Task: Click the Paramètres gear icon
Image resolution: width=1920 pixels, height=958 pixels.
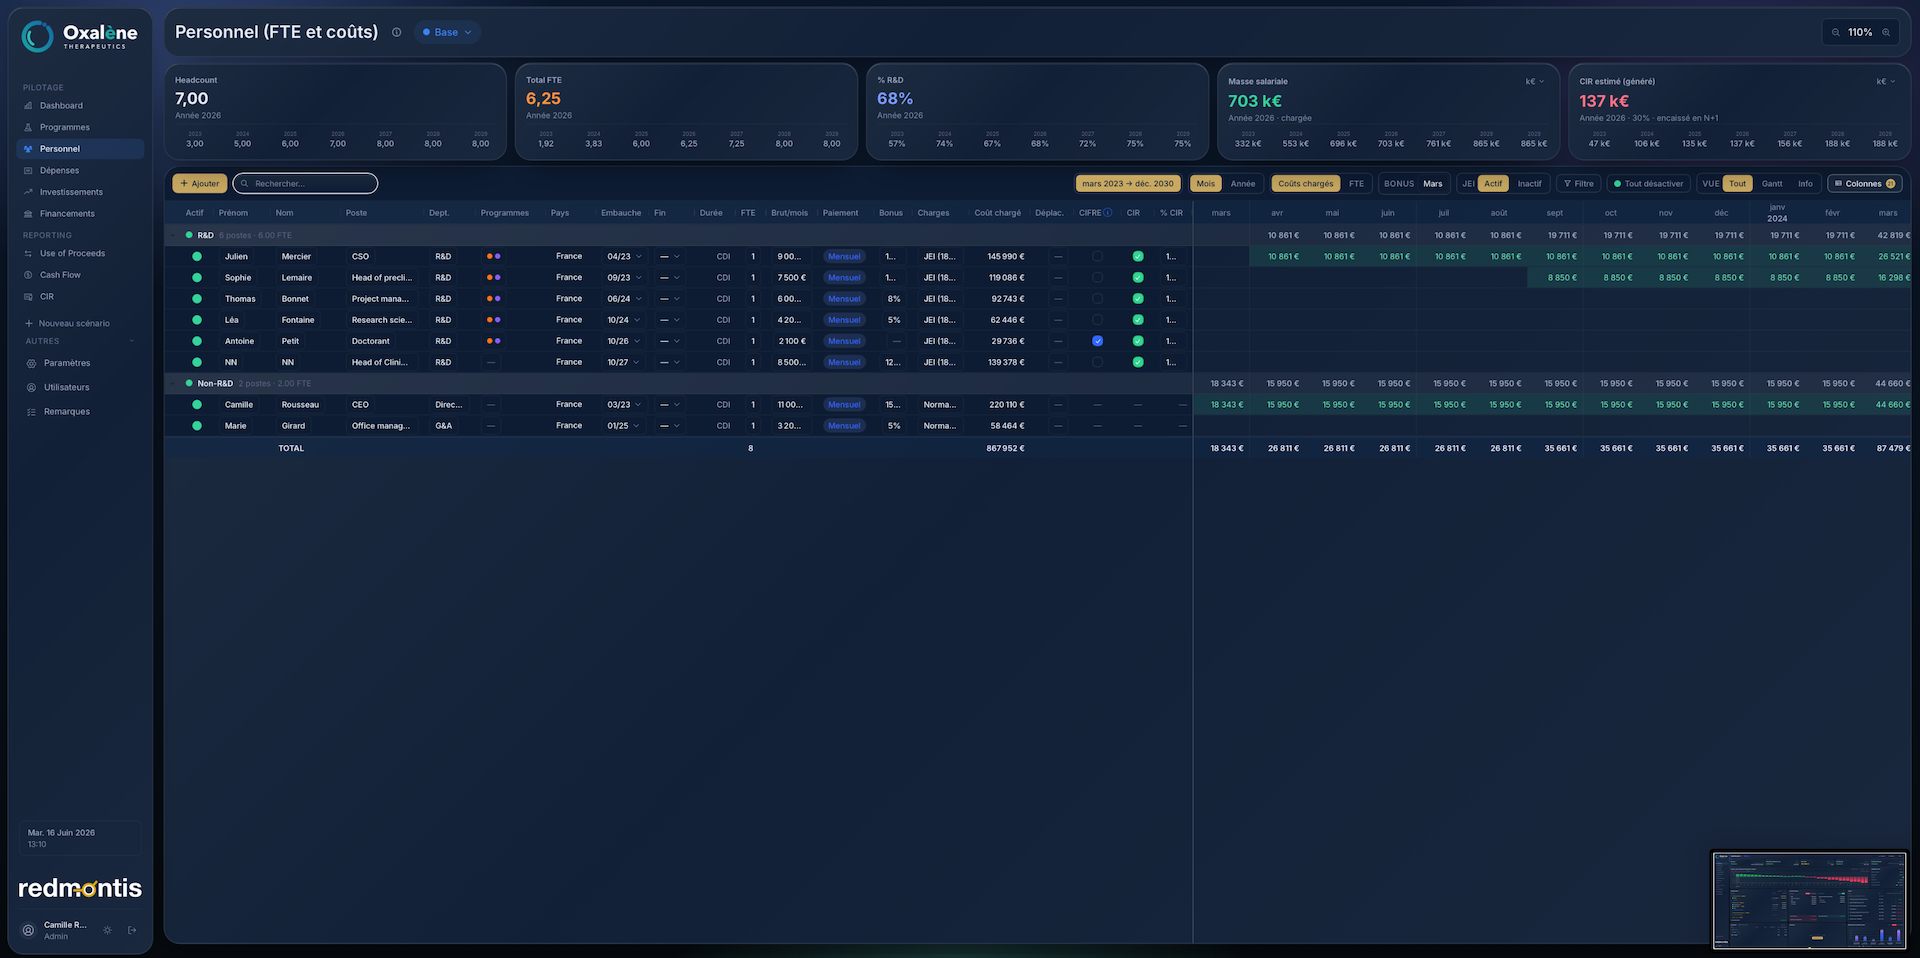Action: coord(31,364)
